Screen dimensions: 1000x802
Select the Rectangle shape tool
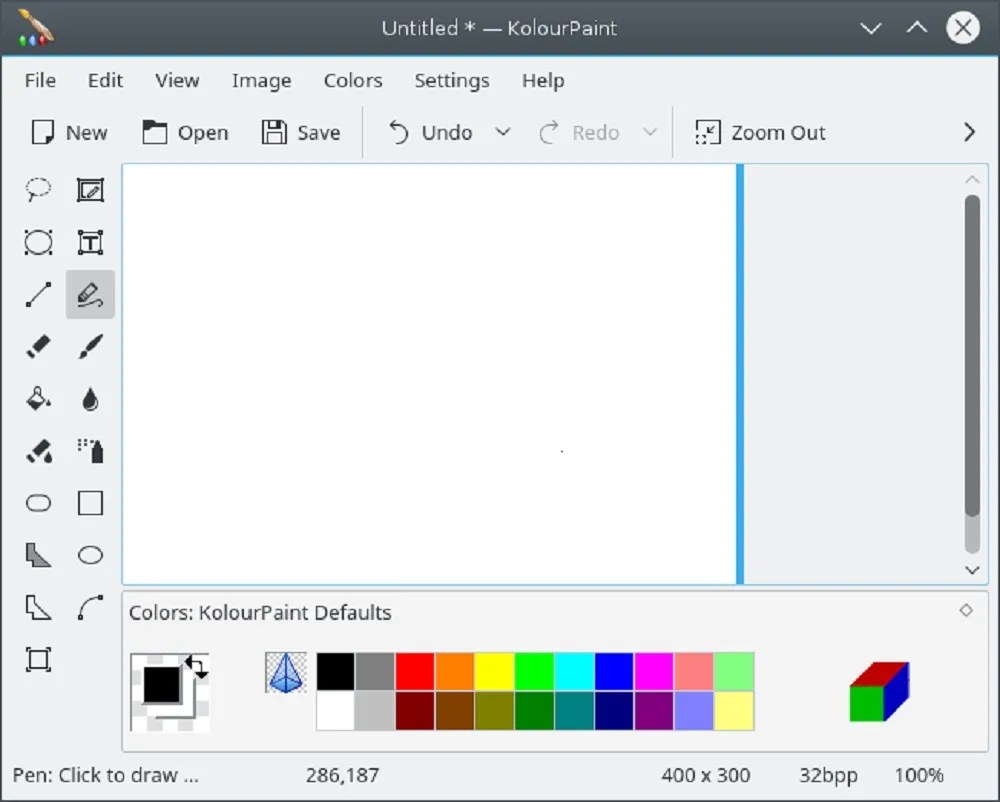90,503
